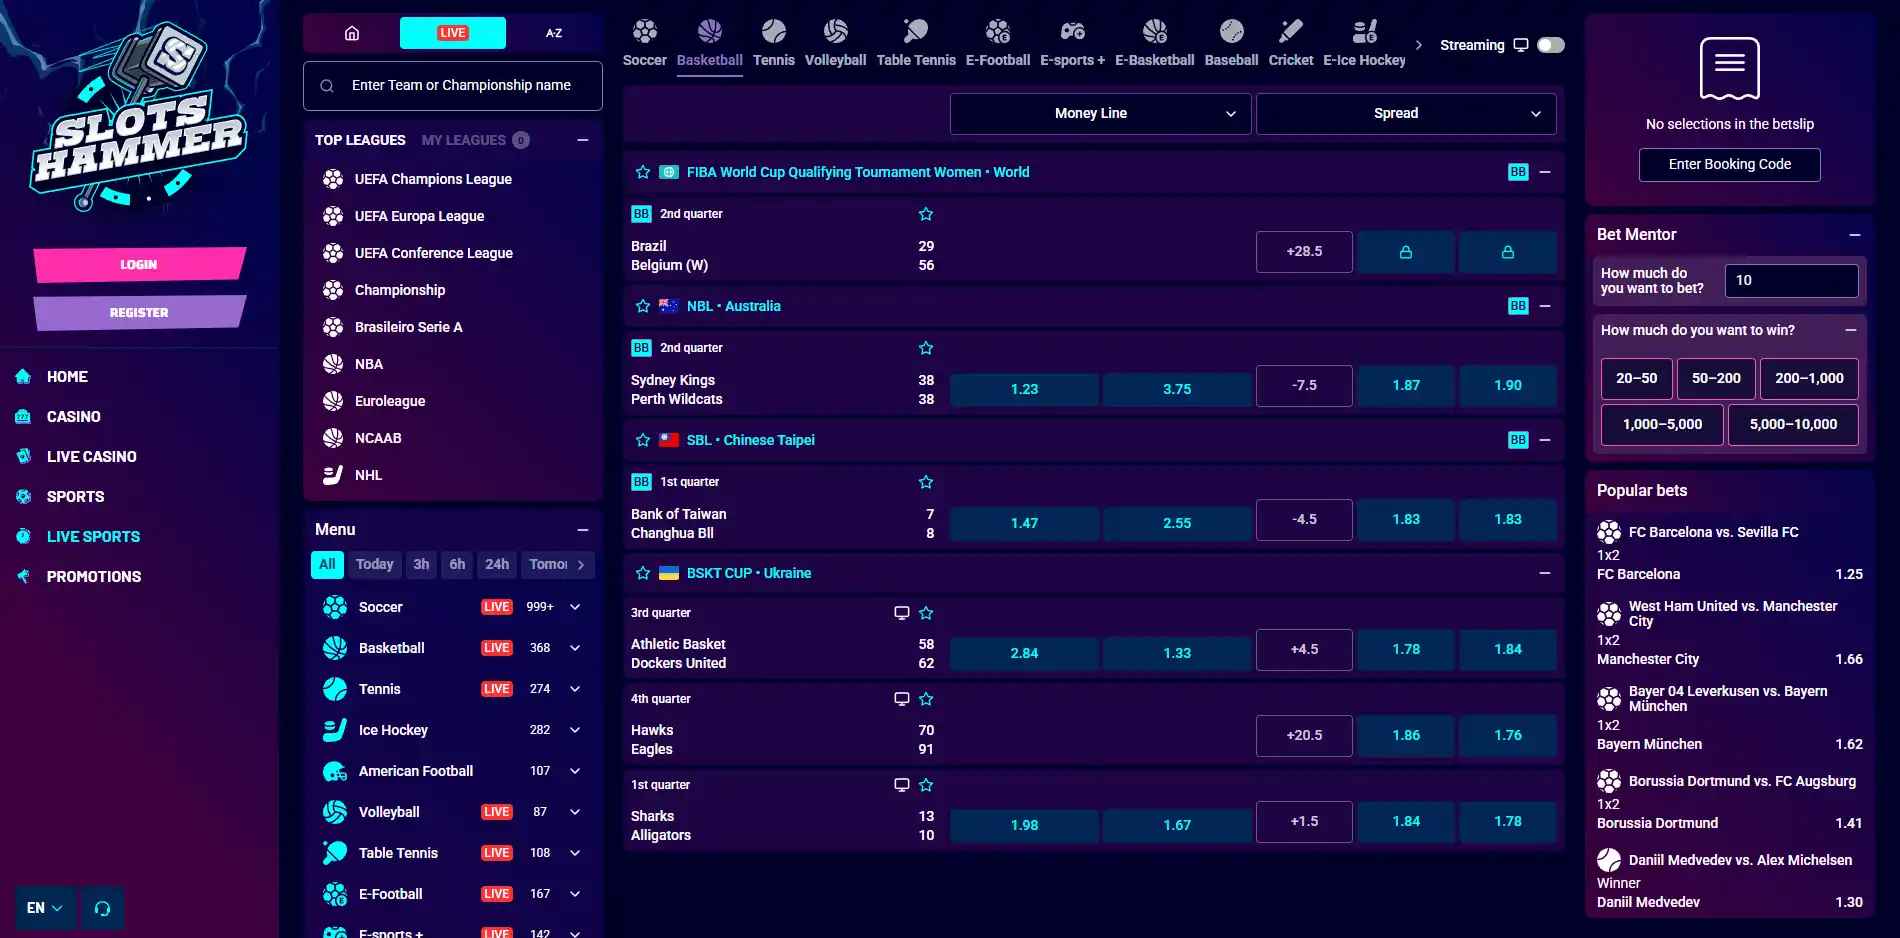The image size is (1900, 938).
Task: Click the team or championship search field
Action: (x=453, y=86)
